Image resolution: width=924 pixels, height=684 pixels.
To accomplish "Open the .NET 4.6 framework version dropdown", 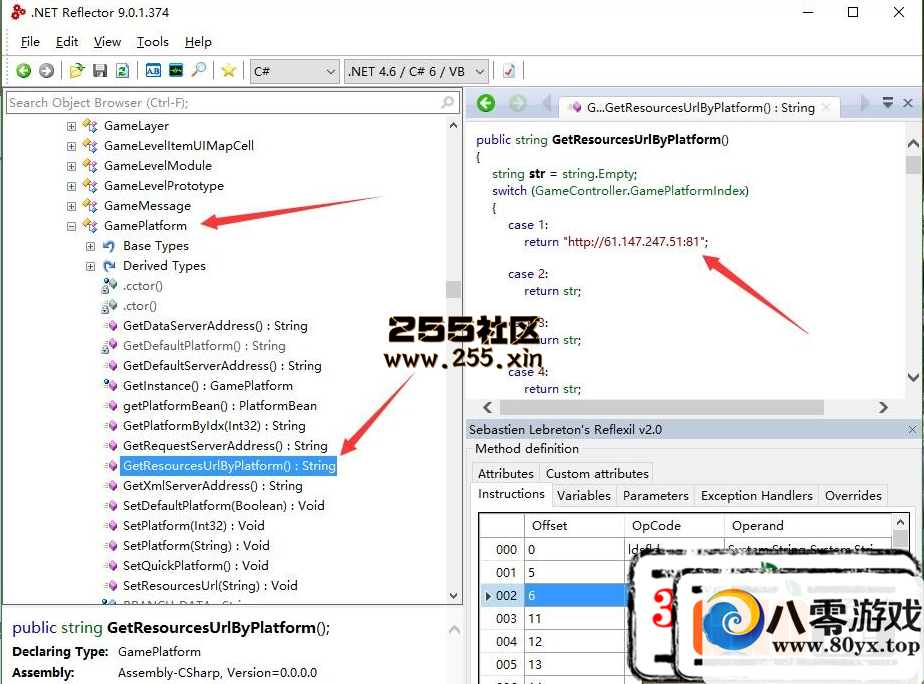I will coord(416,71).
